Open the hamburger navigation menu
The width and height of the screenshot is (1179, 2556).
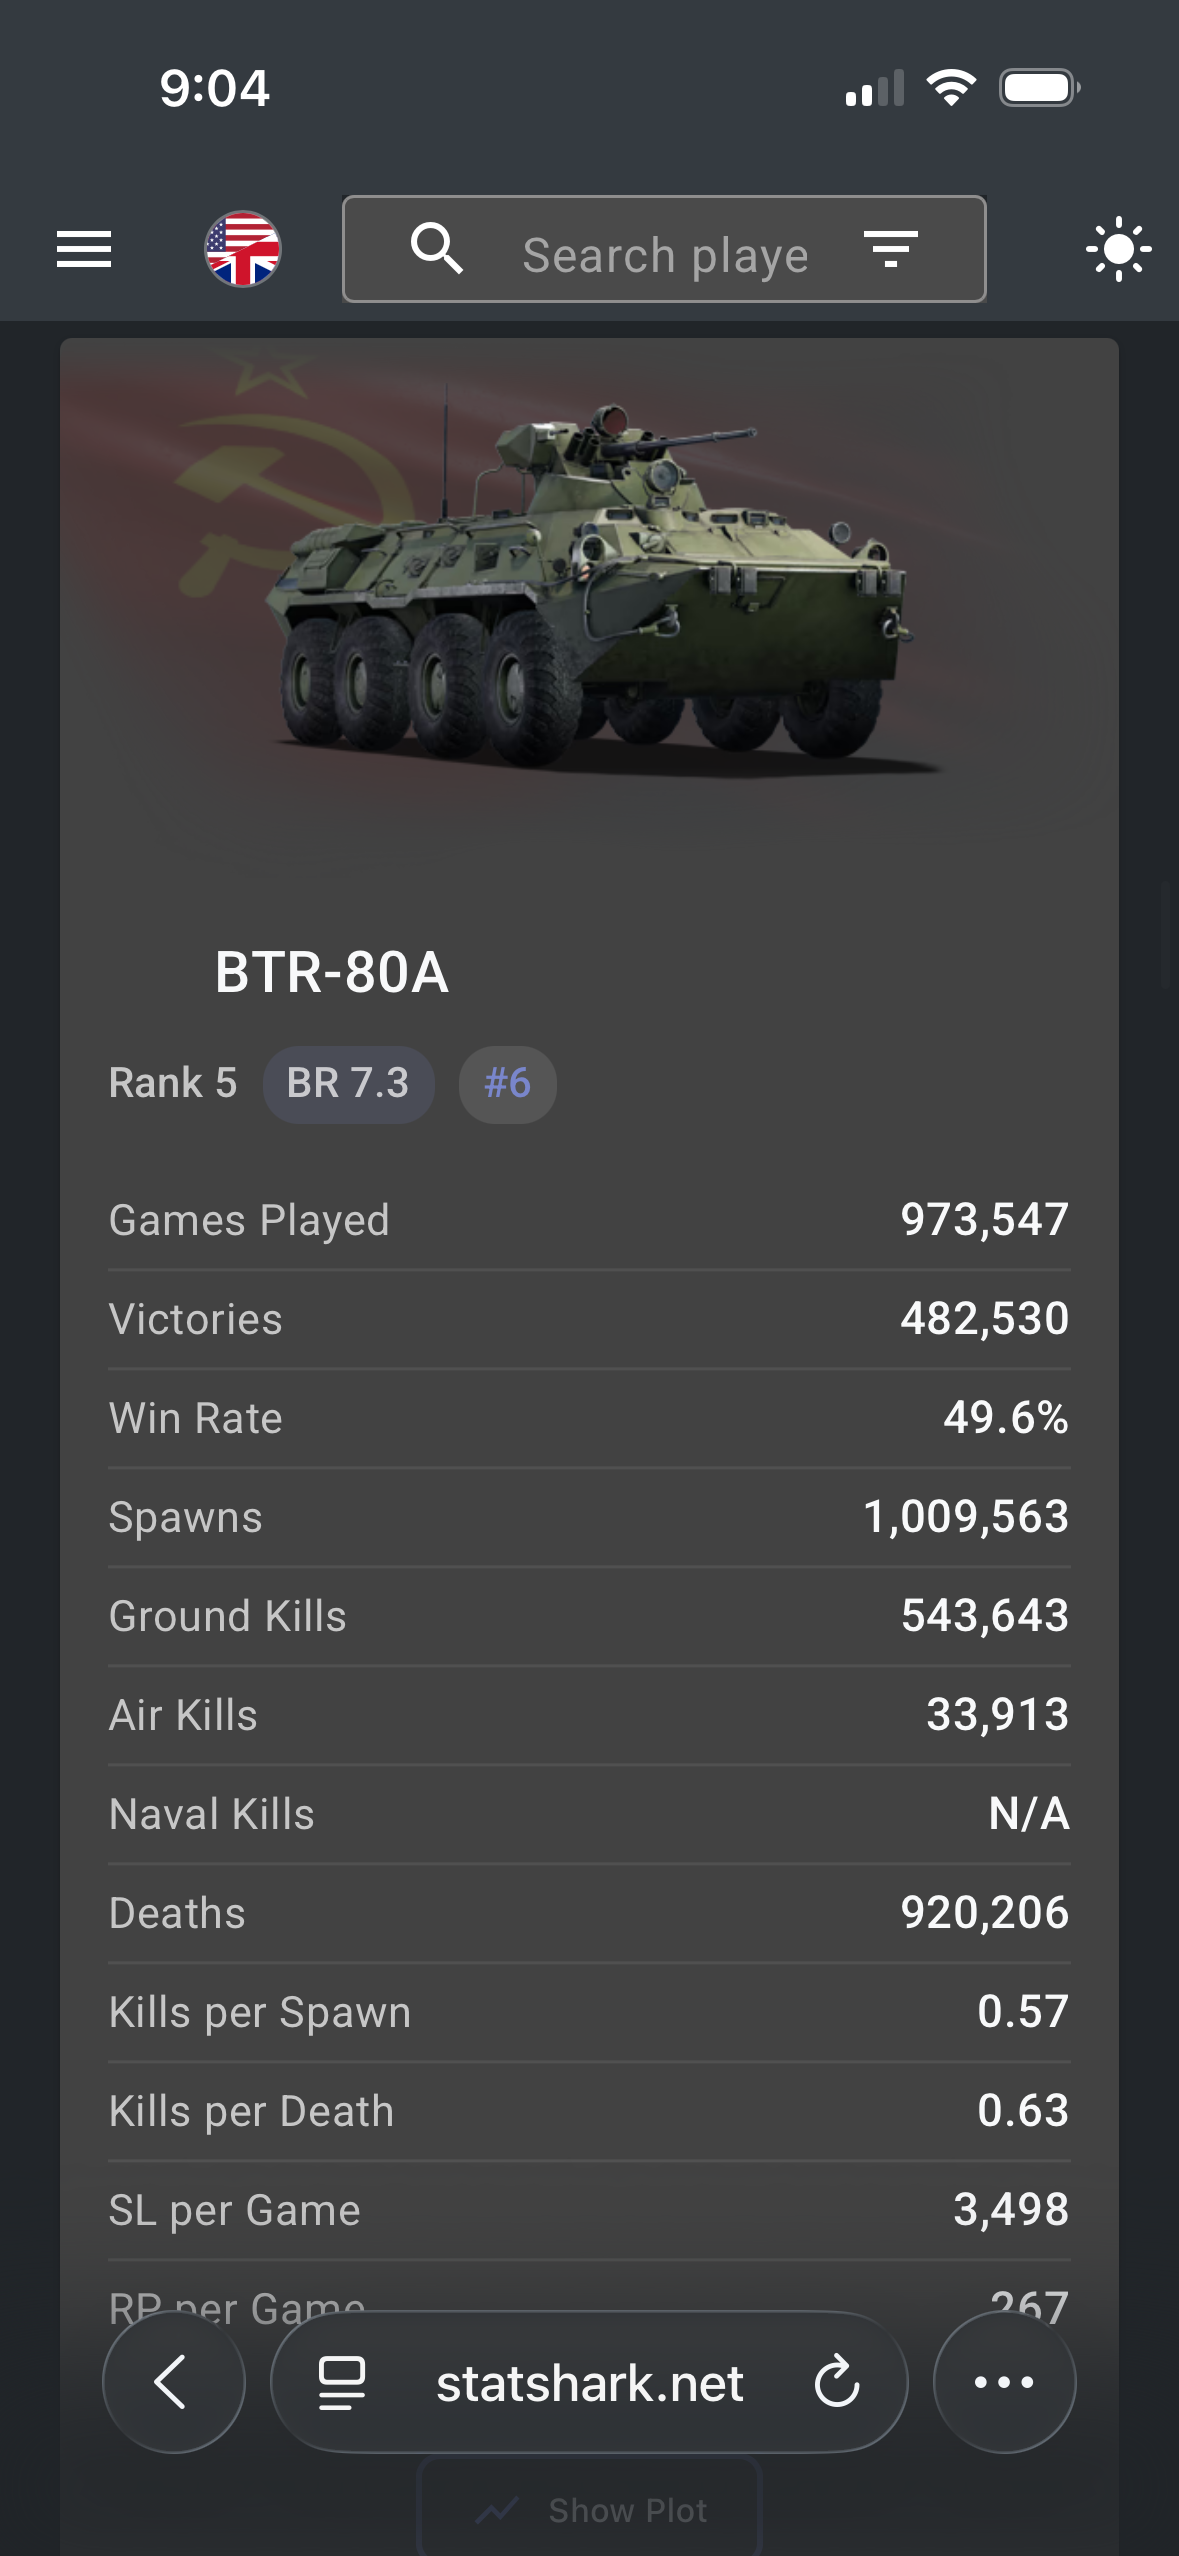84,249
